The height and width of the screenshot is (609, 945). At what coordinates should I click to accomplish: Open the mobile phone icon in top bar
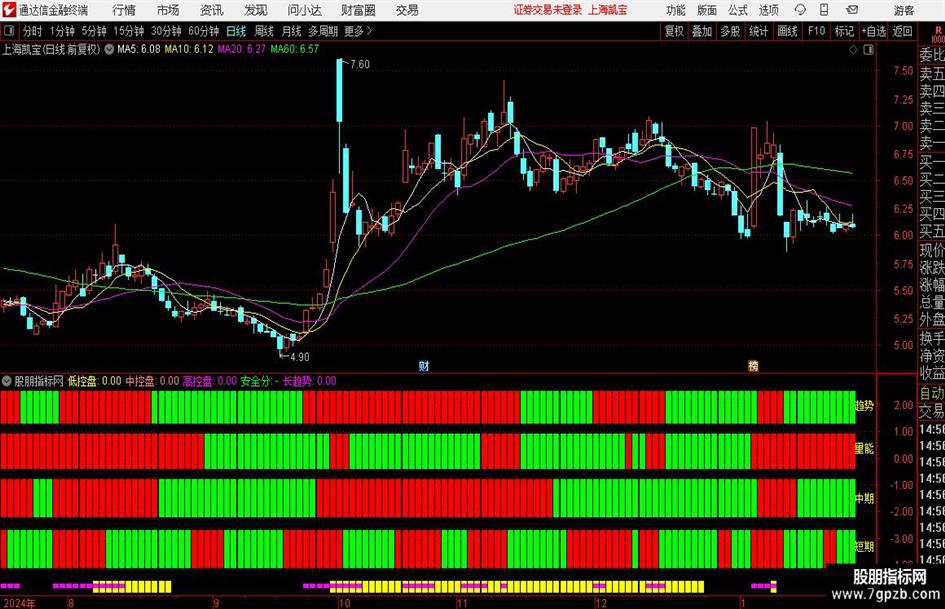point(824,10)
